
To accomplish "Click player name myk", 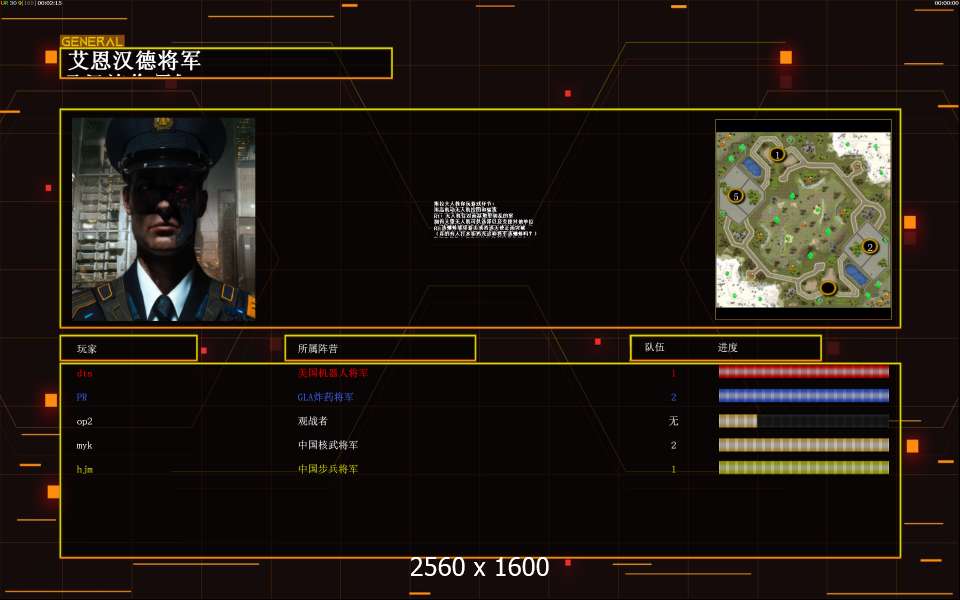I will click(84, 445).
